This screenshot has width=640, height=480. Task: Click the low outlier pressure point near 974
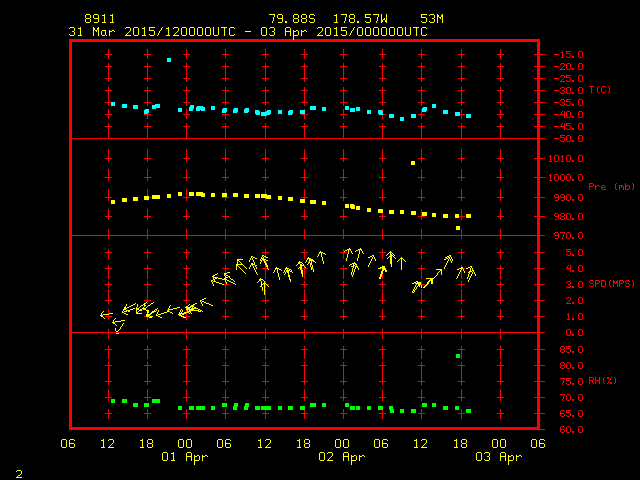[458, 228]
